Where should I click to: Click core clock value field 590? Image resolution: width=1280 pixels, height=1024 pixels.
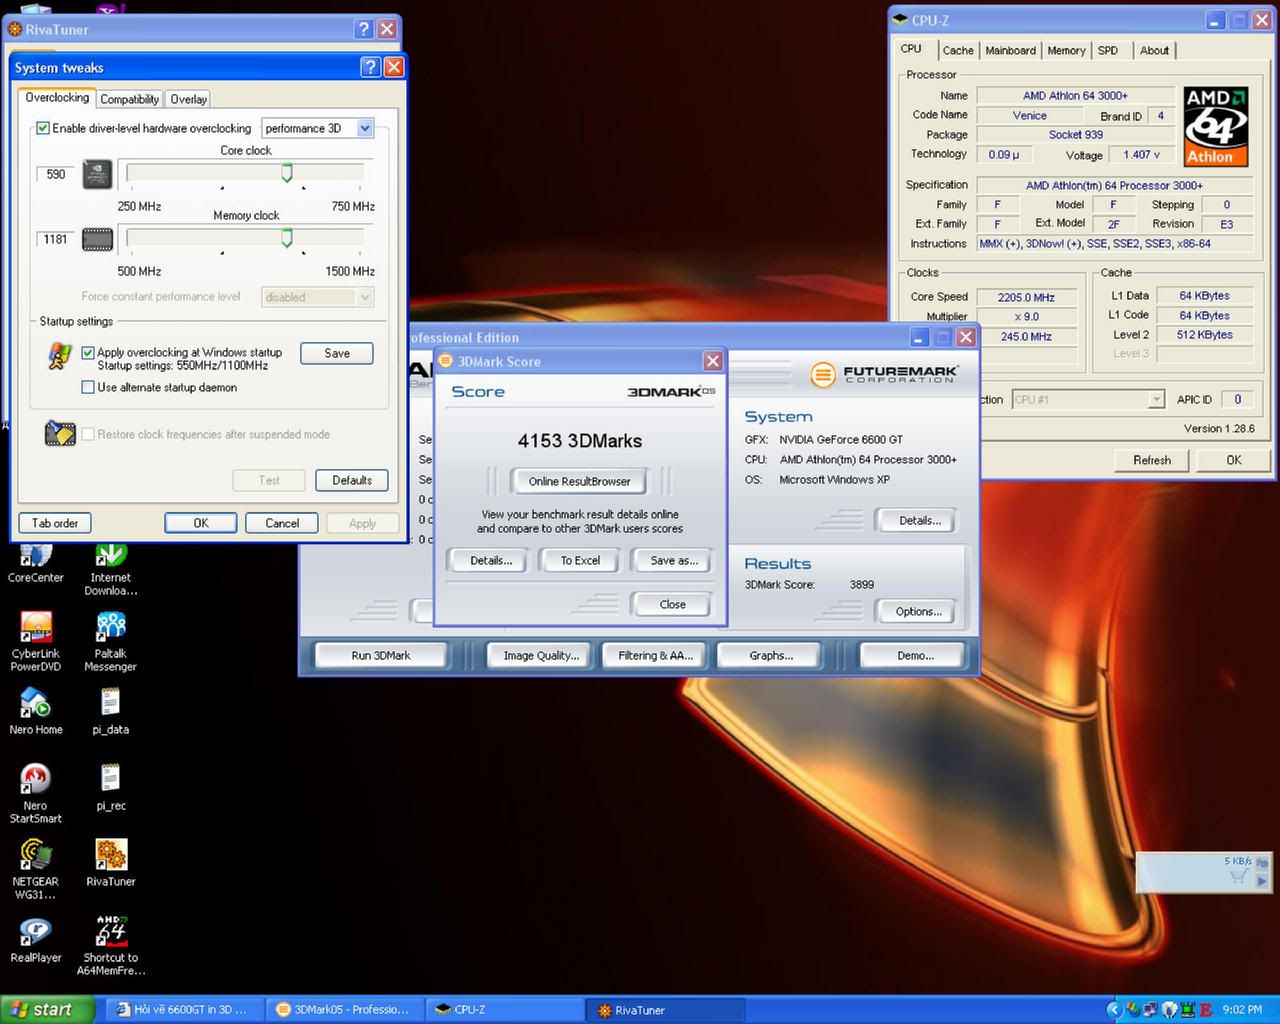(x=56, y=174)
